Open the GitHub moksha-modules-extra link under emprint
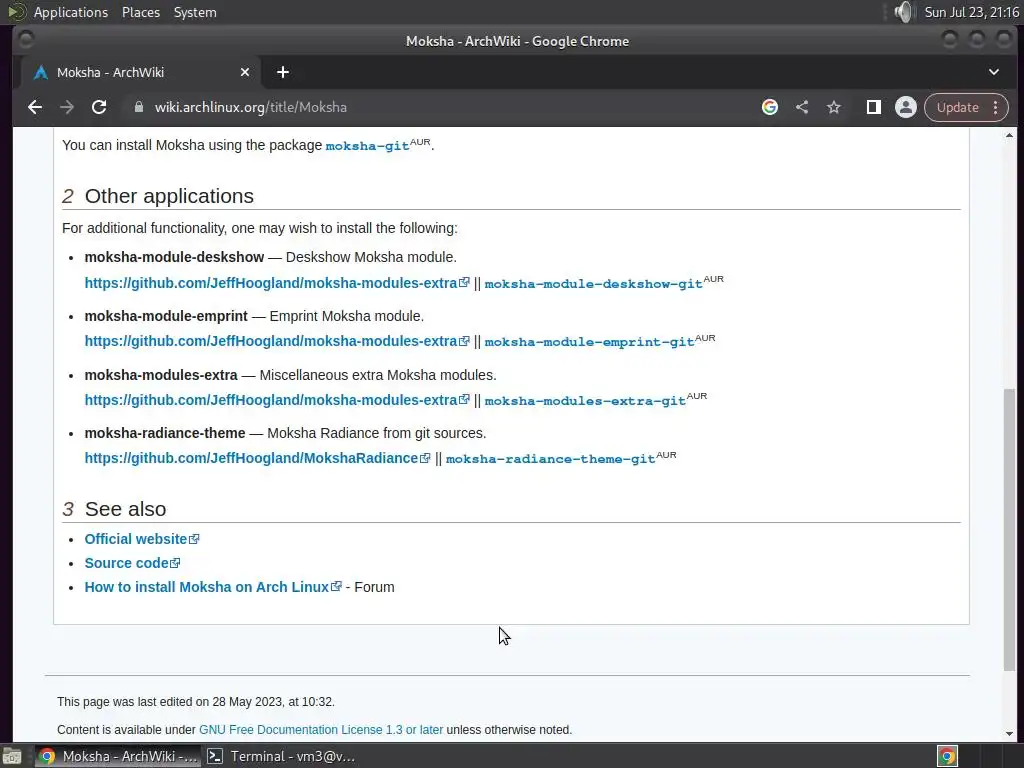1024x768 pixels. click(277, 341)
